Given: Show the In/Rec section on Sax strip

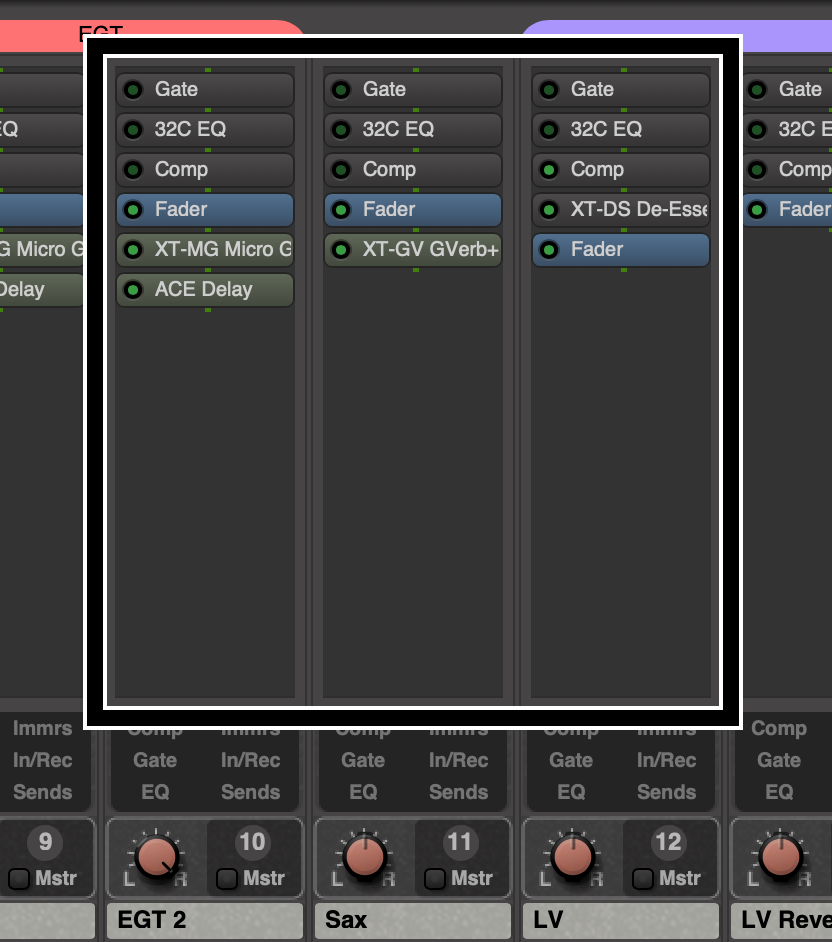Looking at the screenshot, I should tap(458, 760).
